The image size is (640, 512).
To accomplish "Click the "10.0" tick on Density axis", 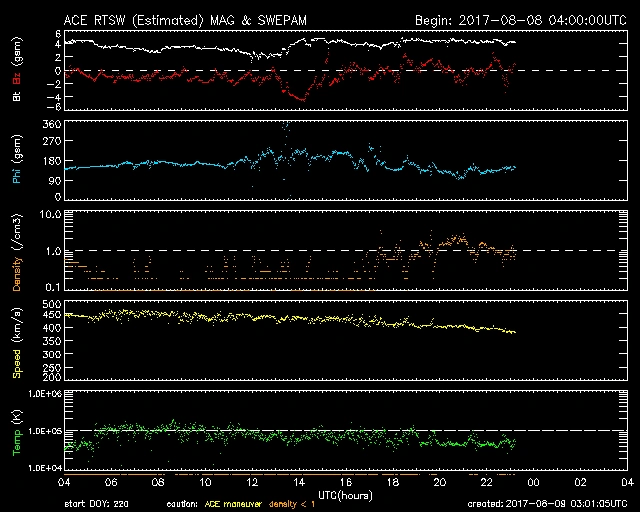I will click(x=50, y=214).
